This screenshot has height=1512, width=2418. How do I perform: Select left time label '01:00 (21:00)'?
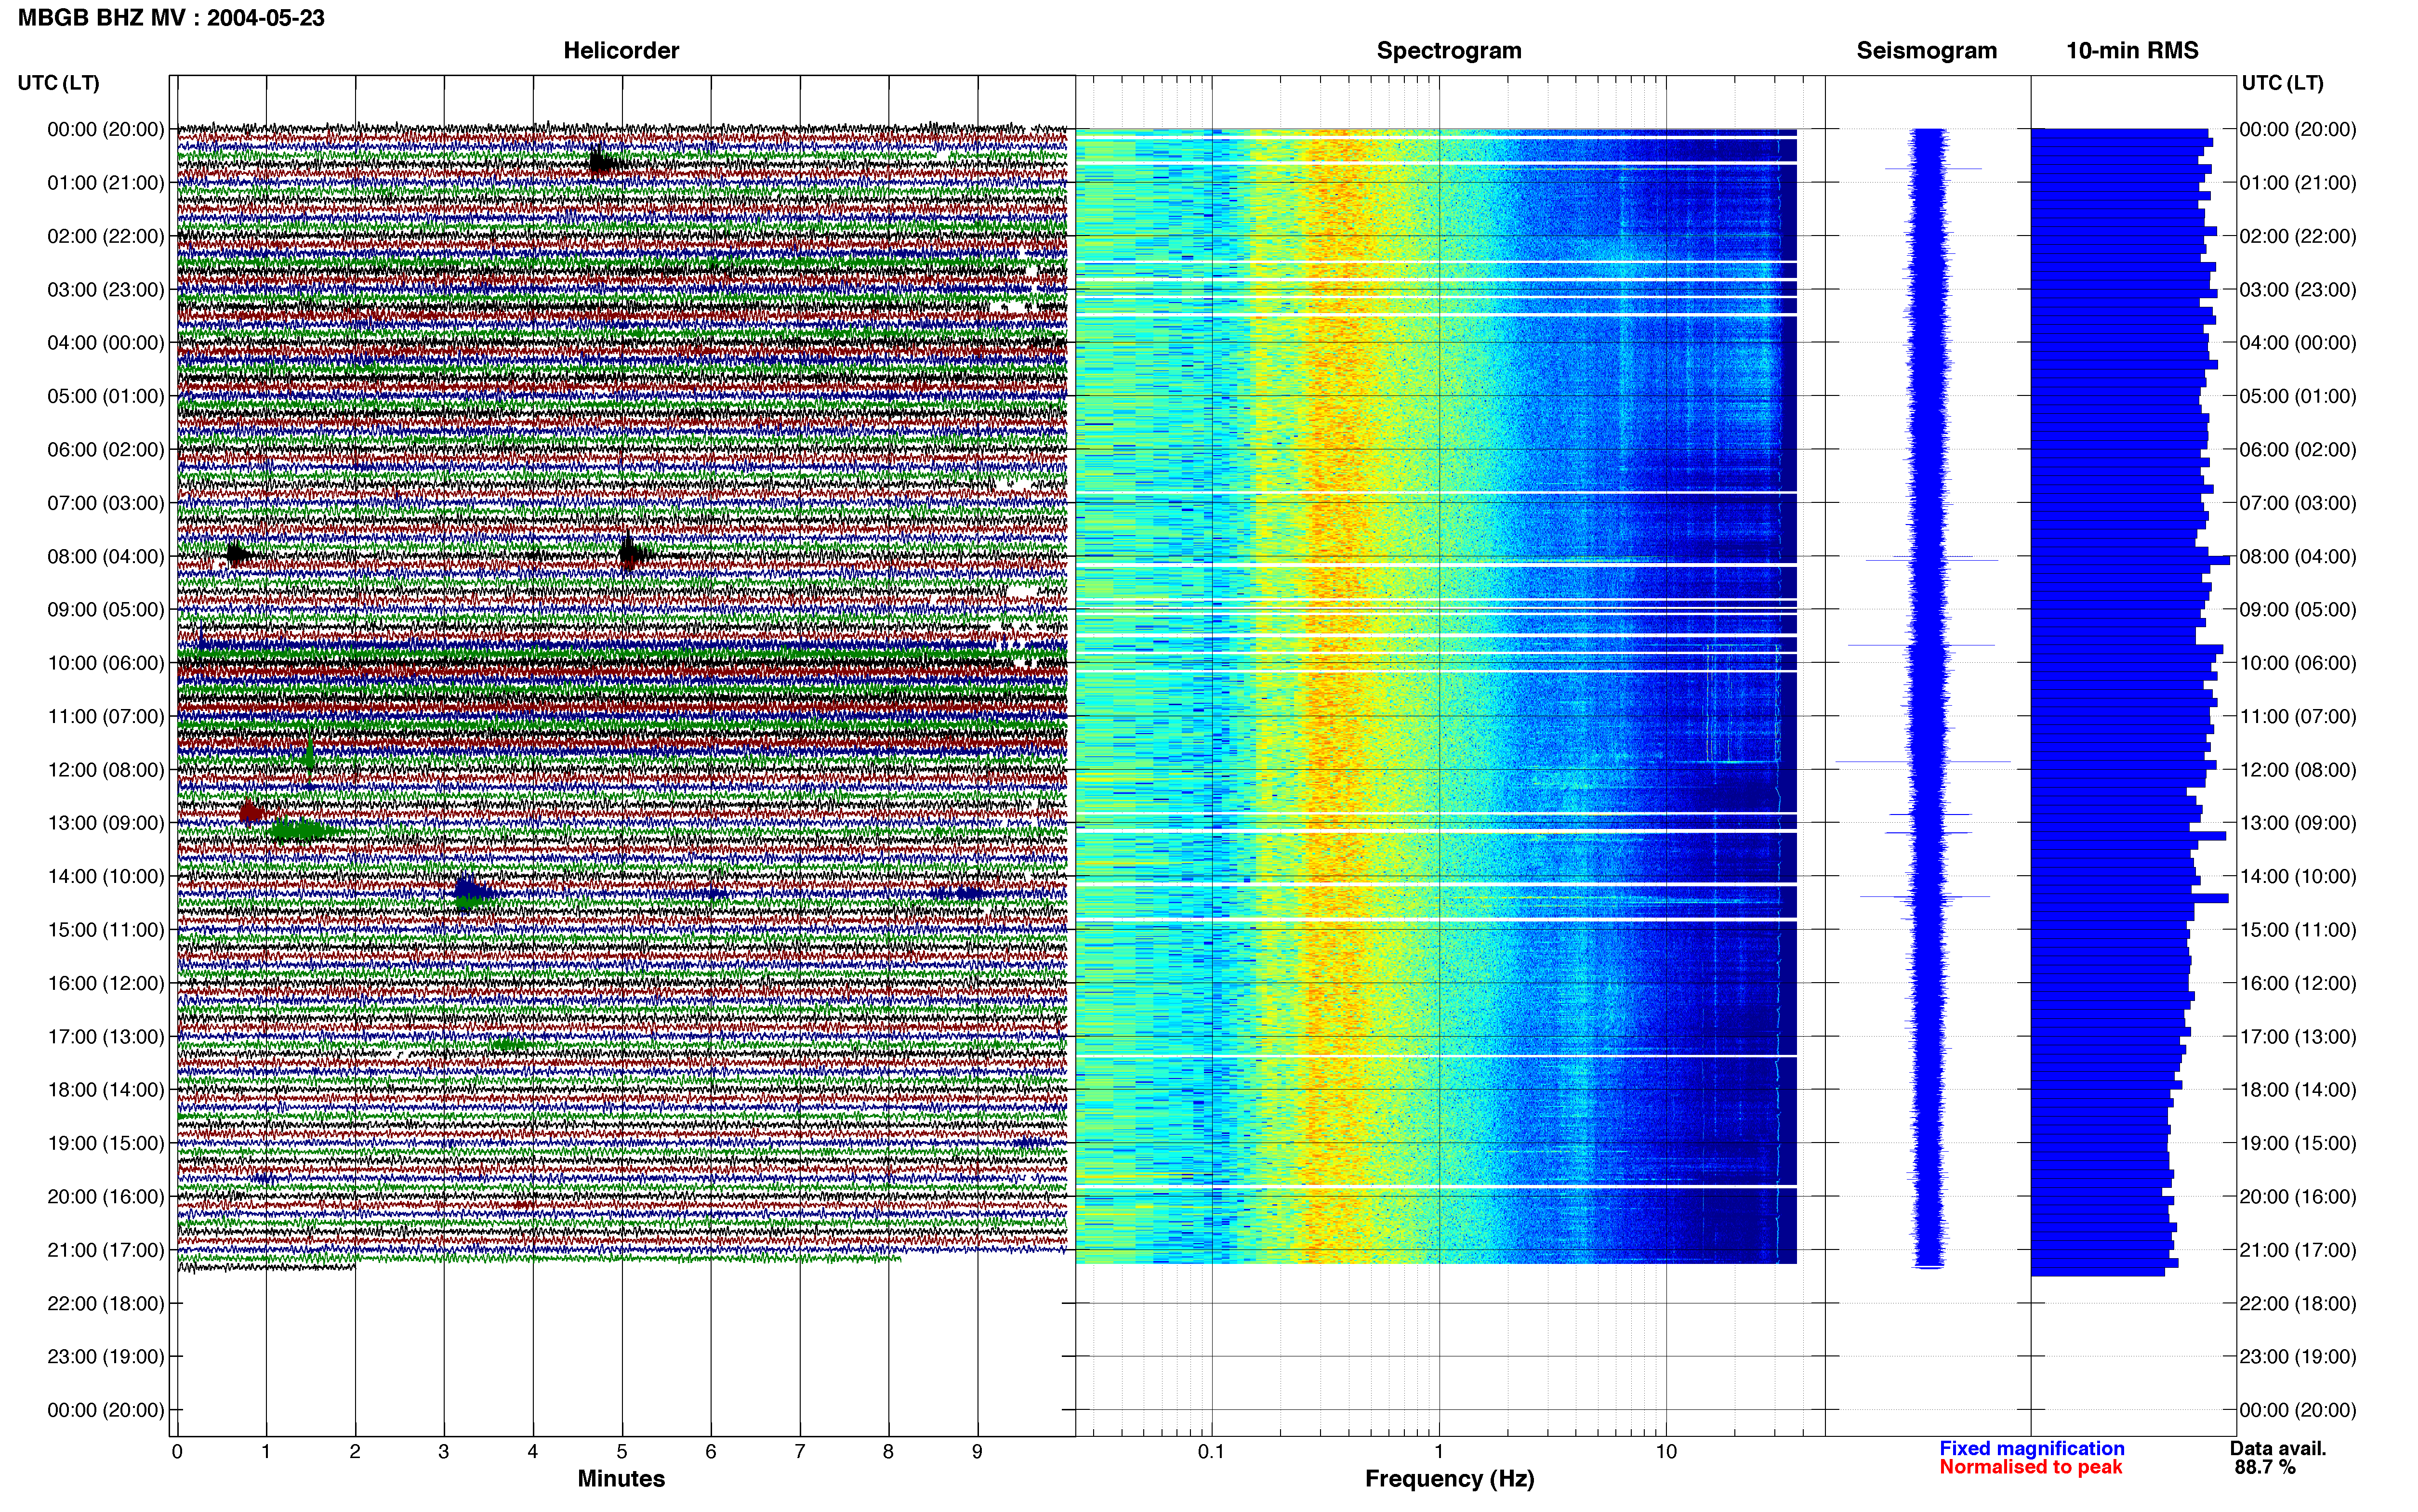pos(106,182)
